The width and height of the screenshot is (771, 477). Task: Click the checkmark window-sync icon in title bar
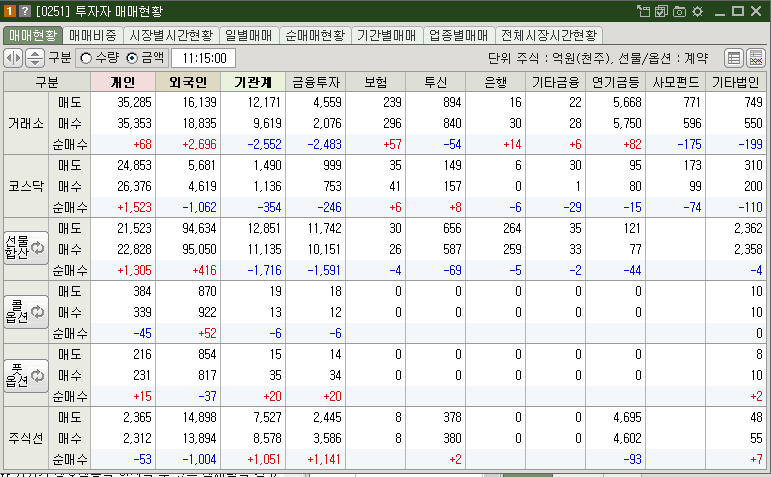pyautogui.click(x=661, y=11)
